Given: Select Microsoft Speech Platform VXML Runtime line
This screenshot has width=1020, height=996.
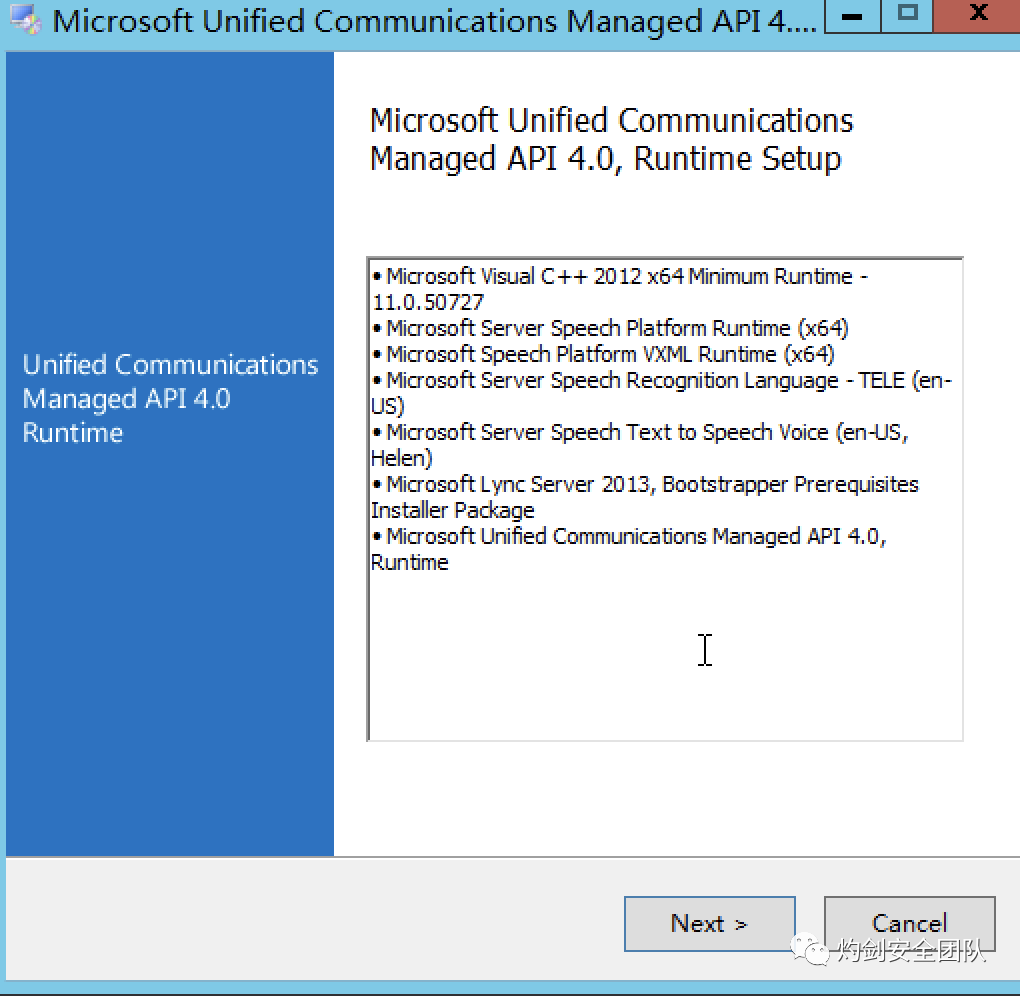Looking at the screenshot, I should click(x=603, y=354).
